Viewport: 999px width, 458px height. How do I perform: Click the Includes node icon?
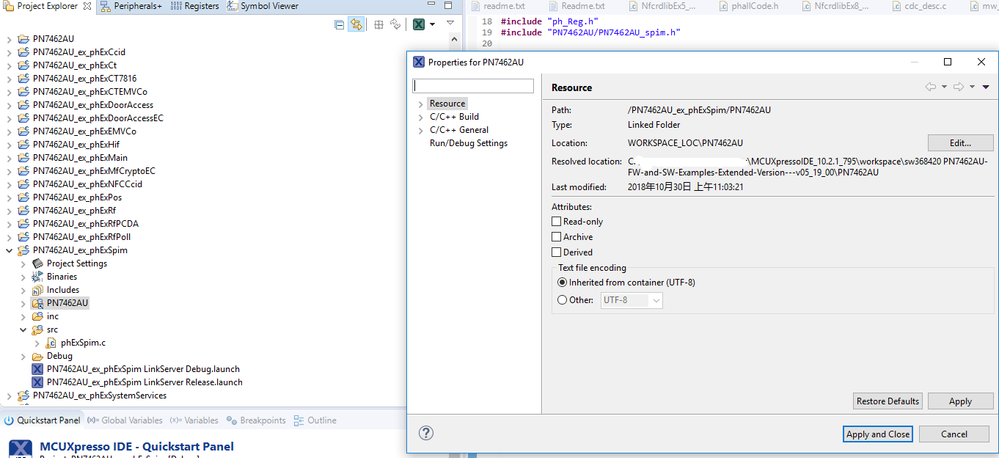[x=37, y=290]
